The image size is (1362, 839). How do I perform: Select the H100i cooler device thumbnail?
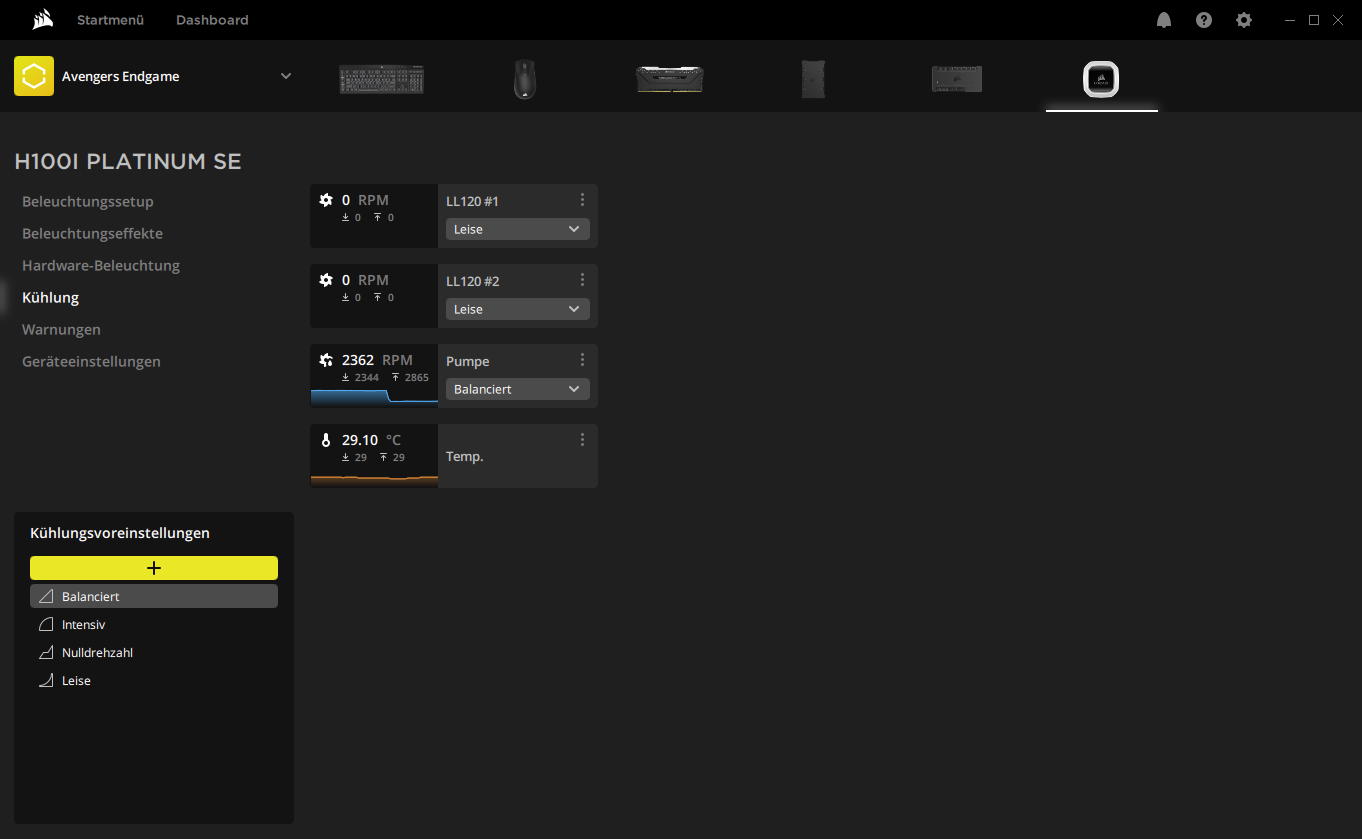pyautogui.click(x=1101, y=79)
